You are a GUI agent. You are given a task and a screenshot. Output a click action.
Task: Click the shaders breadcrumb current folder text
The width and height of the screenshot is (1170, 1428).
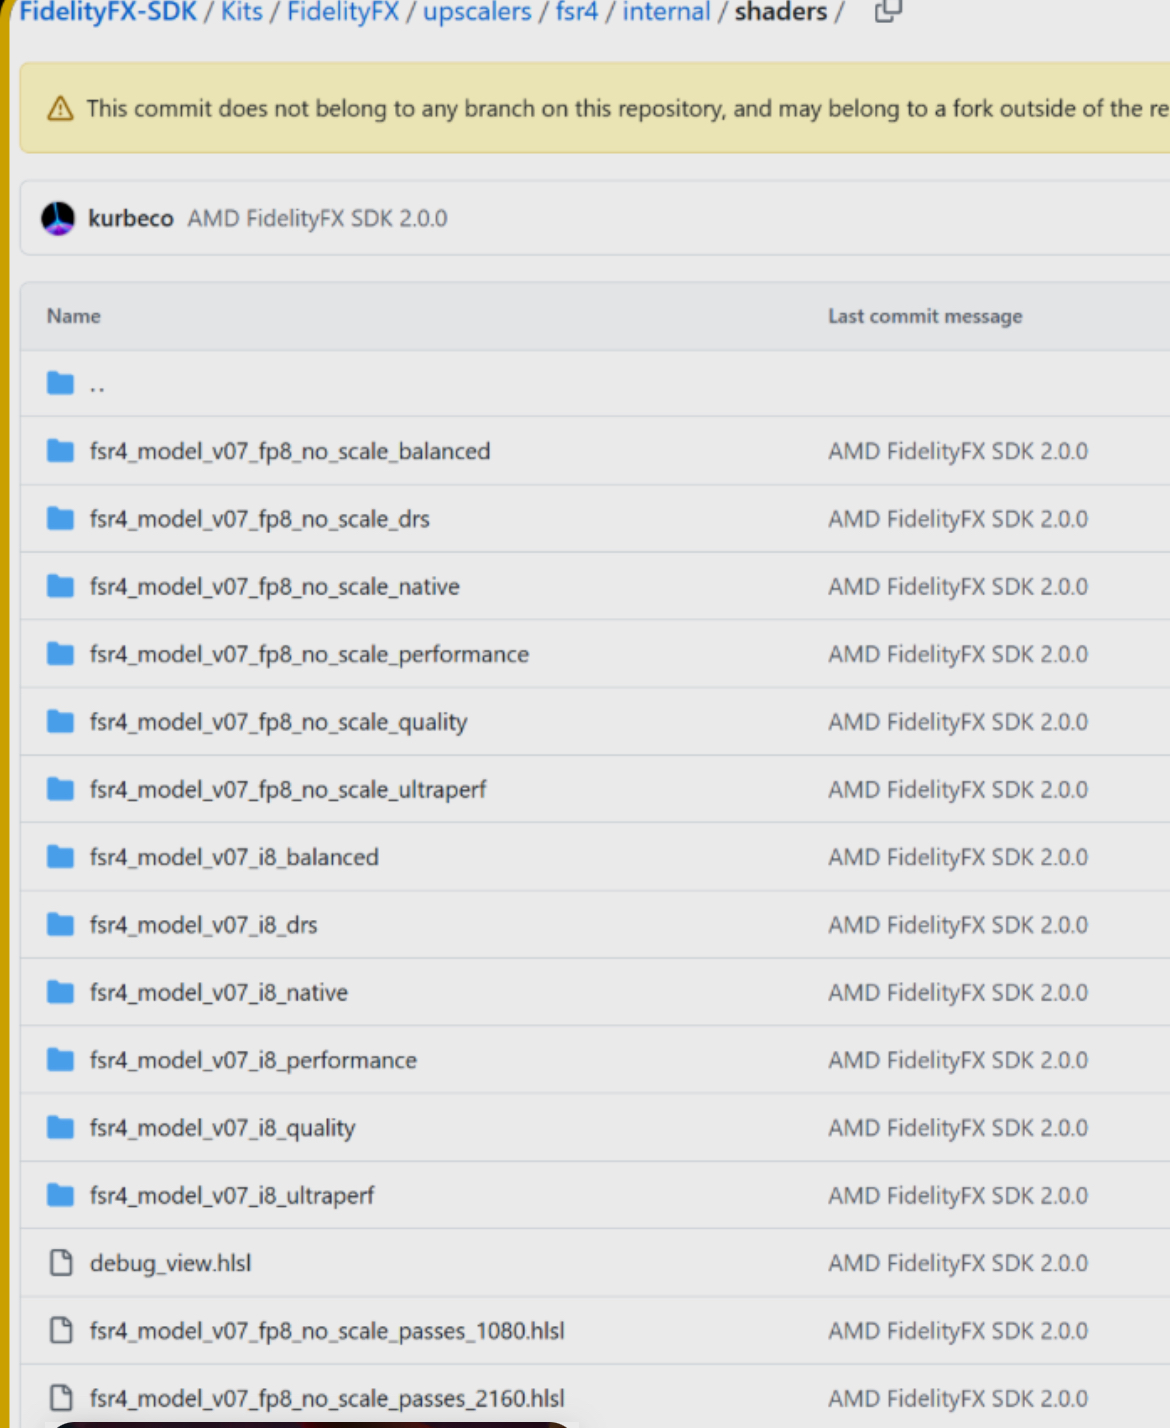781,12
